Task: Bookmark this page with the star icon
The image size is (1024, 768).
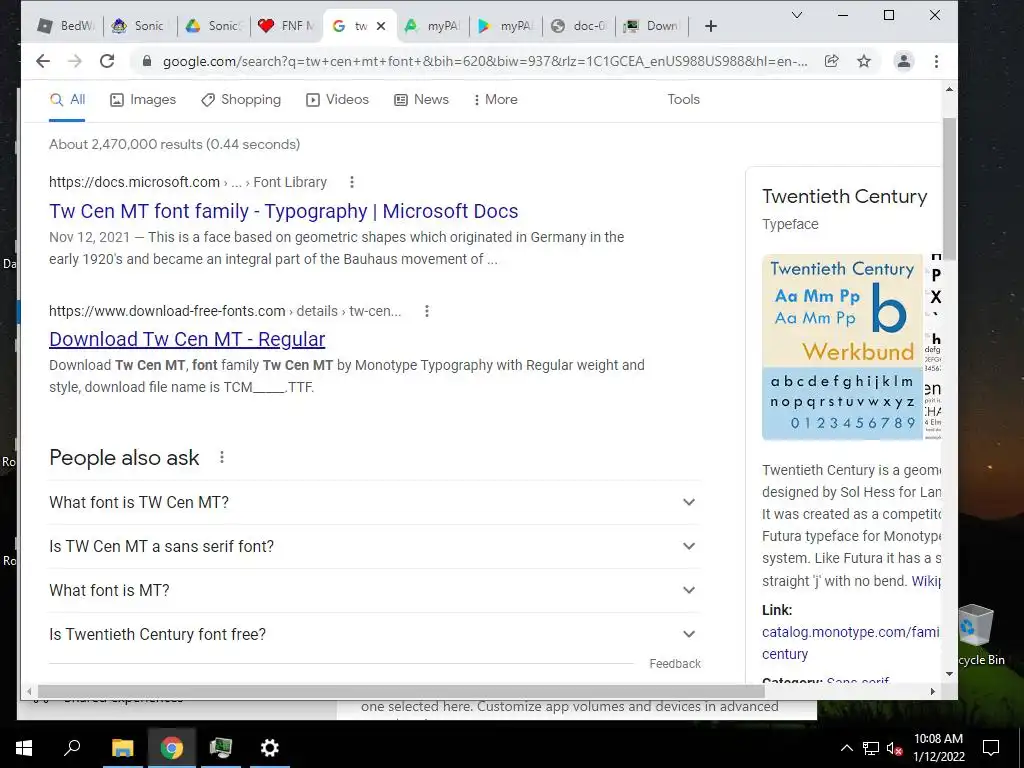Action: (x=864, y=61)
